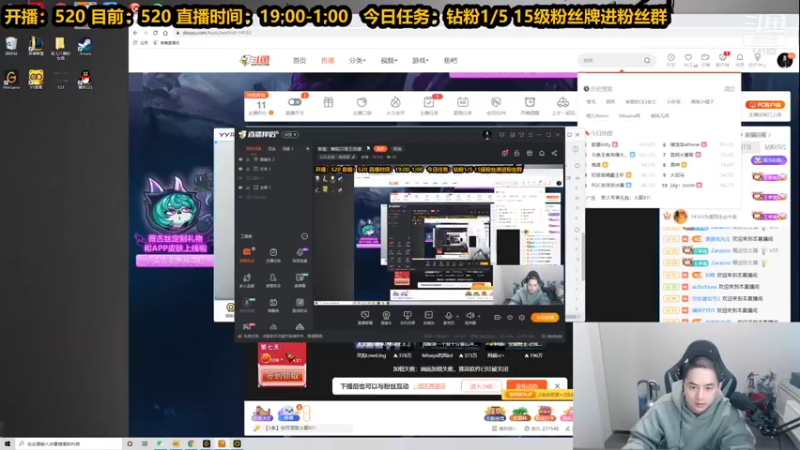Click the microphone icon in 直播伴侣

[448, 315]
